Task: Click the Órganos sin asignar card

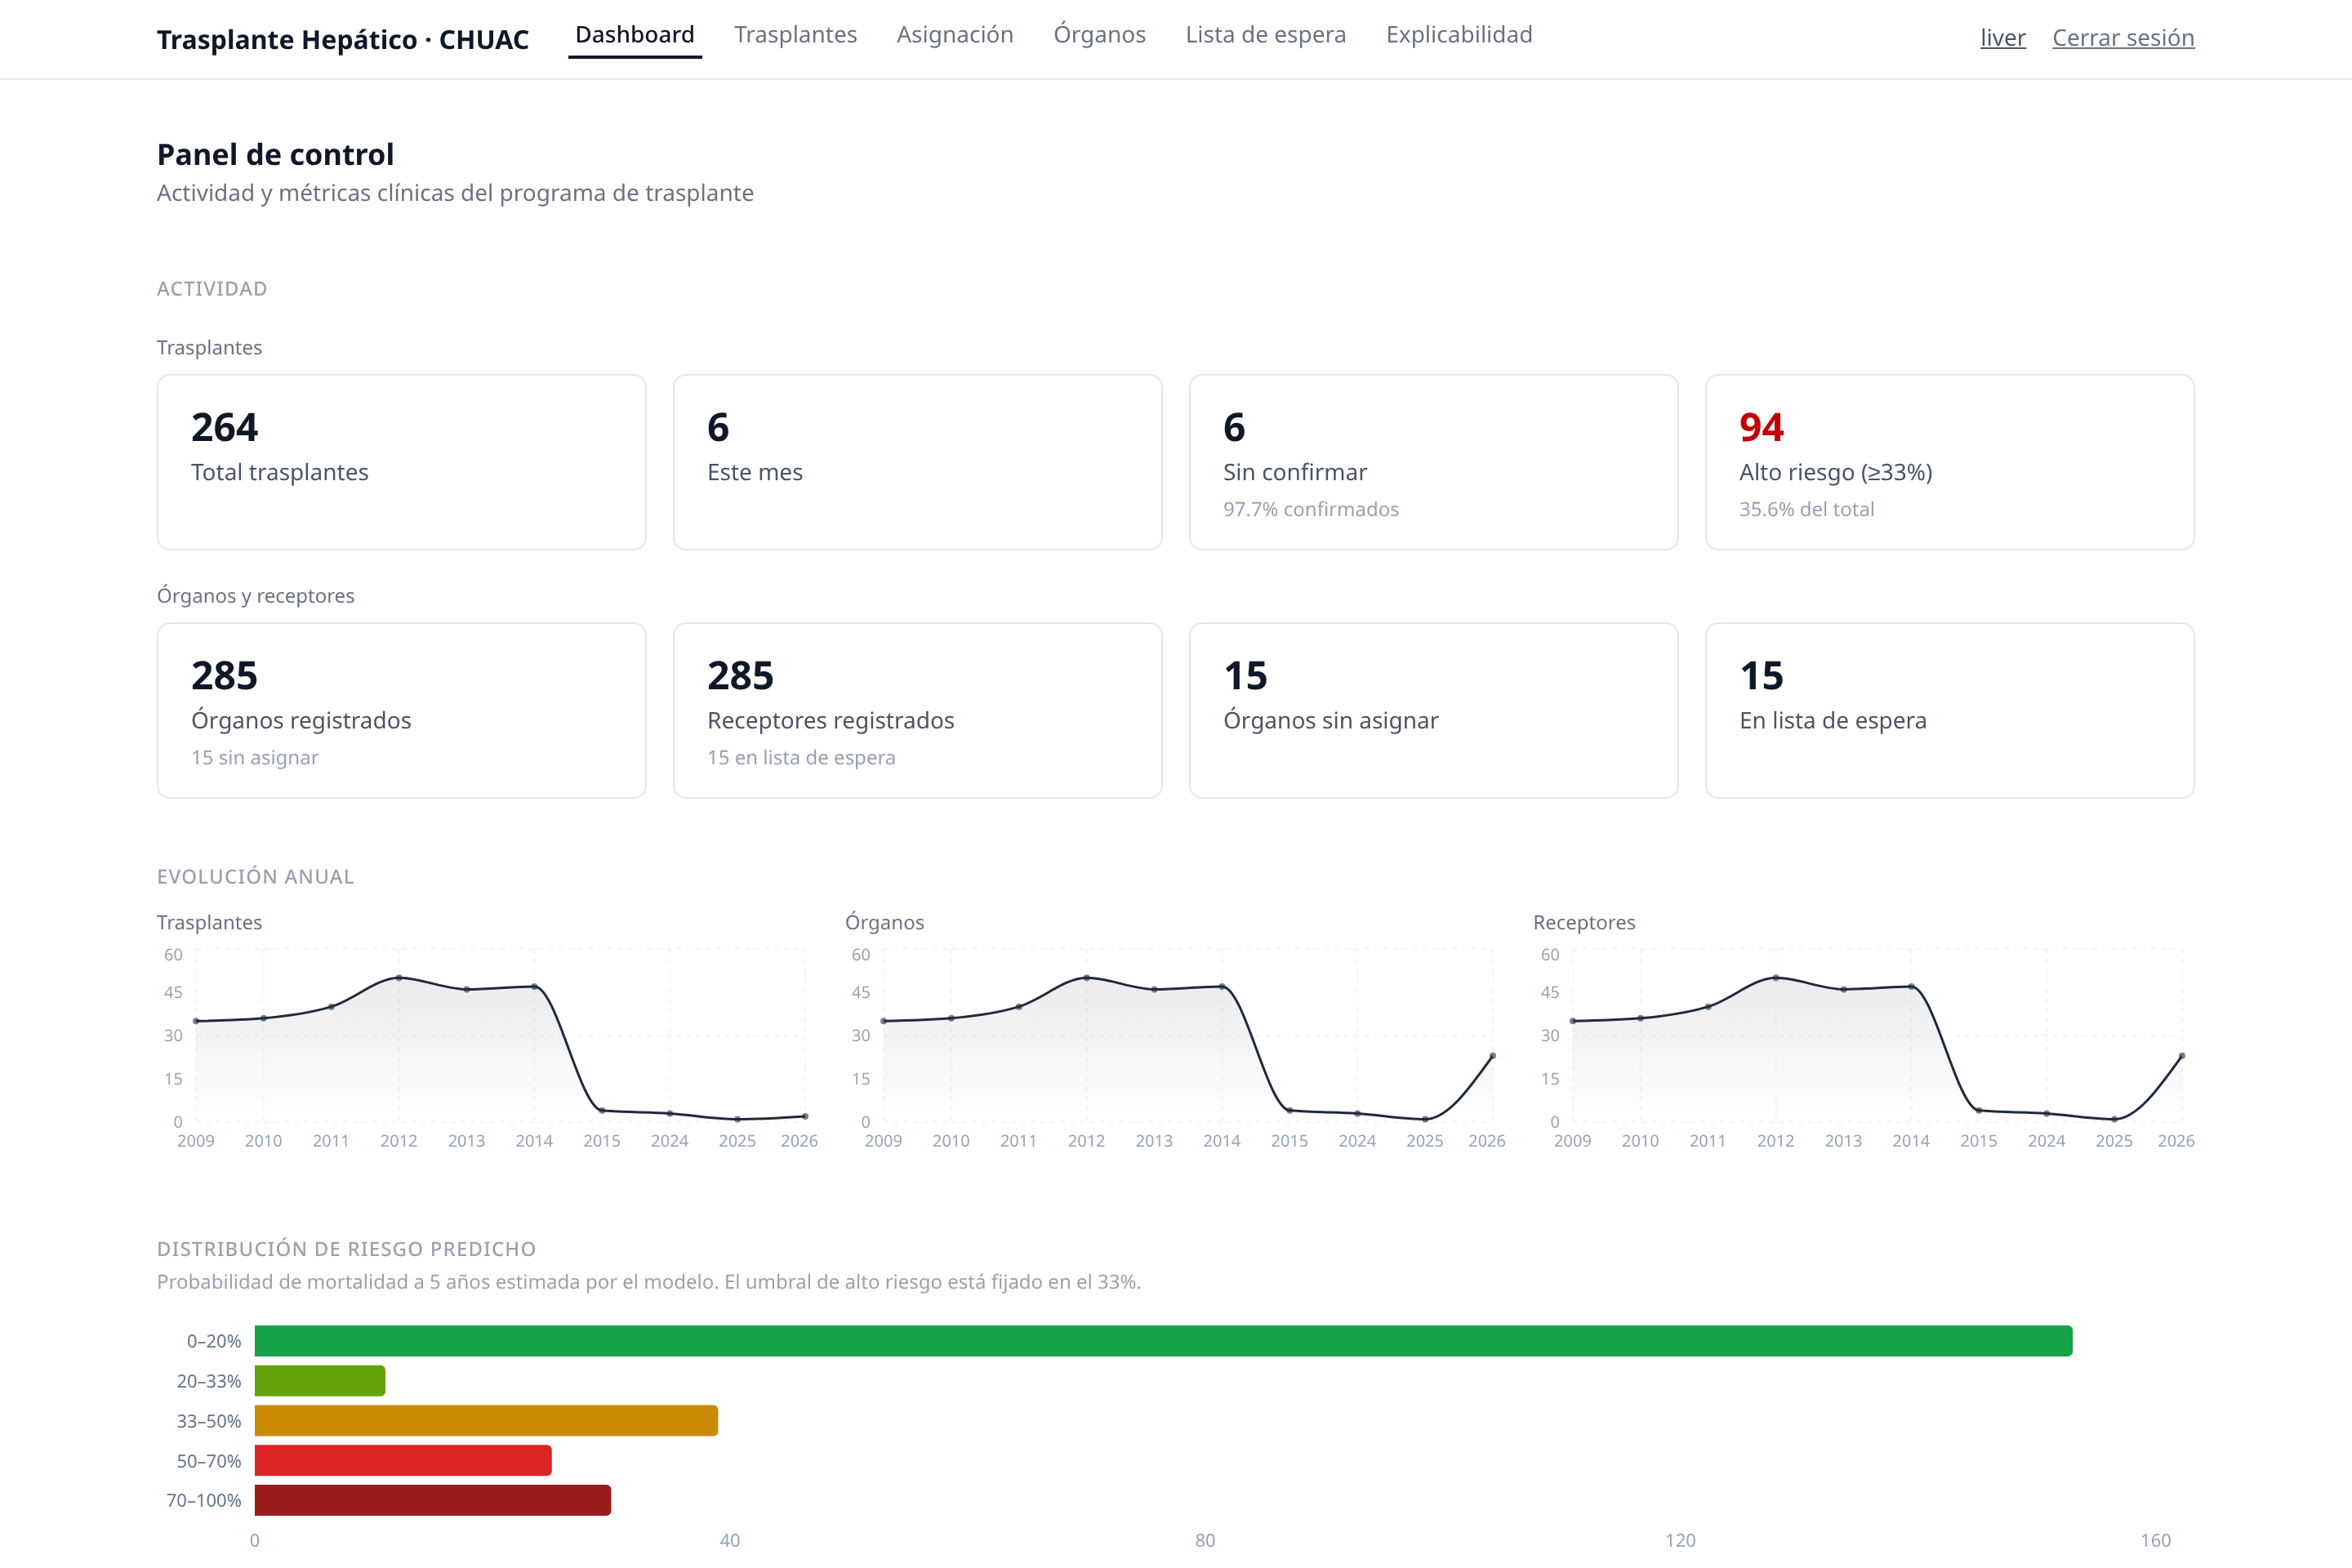Action: pos(1434,710)
